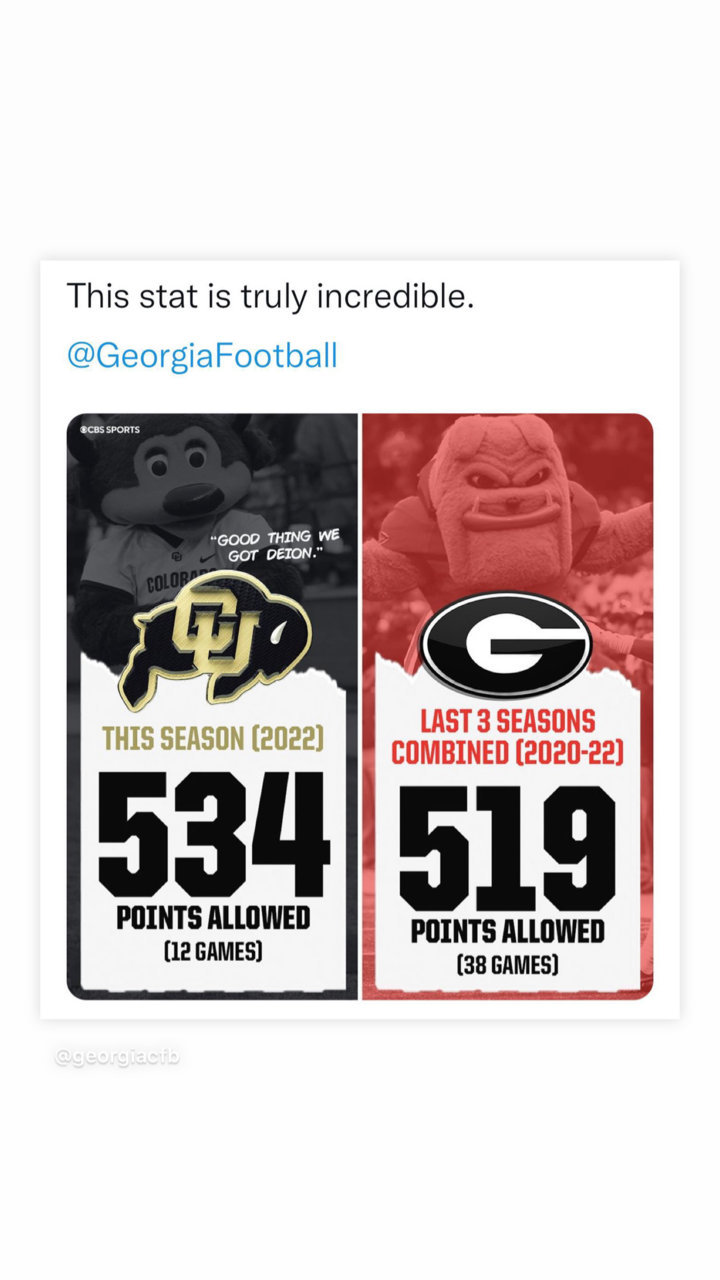The image size is (720, 1280).
Task: Select the Georgia G oval logo
Action: [507, 644]
